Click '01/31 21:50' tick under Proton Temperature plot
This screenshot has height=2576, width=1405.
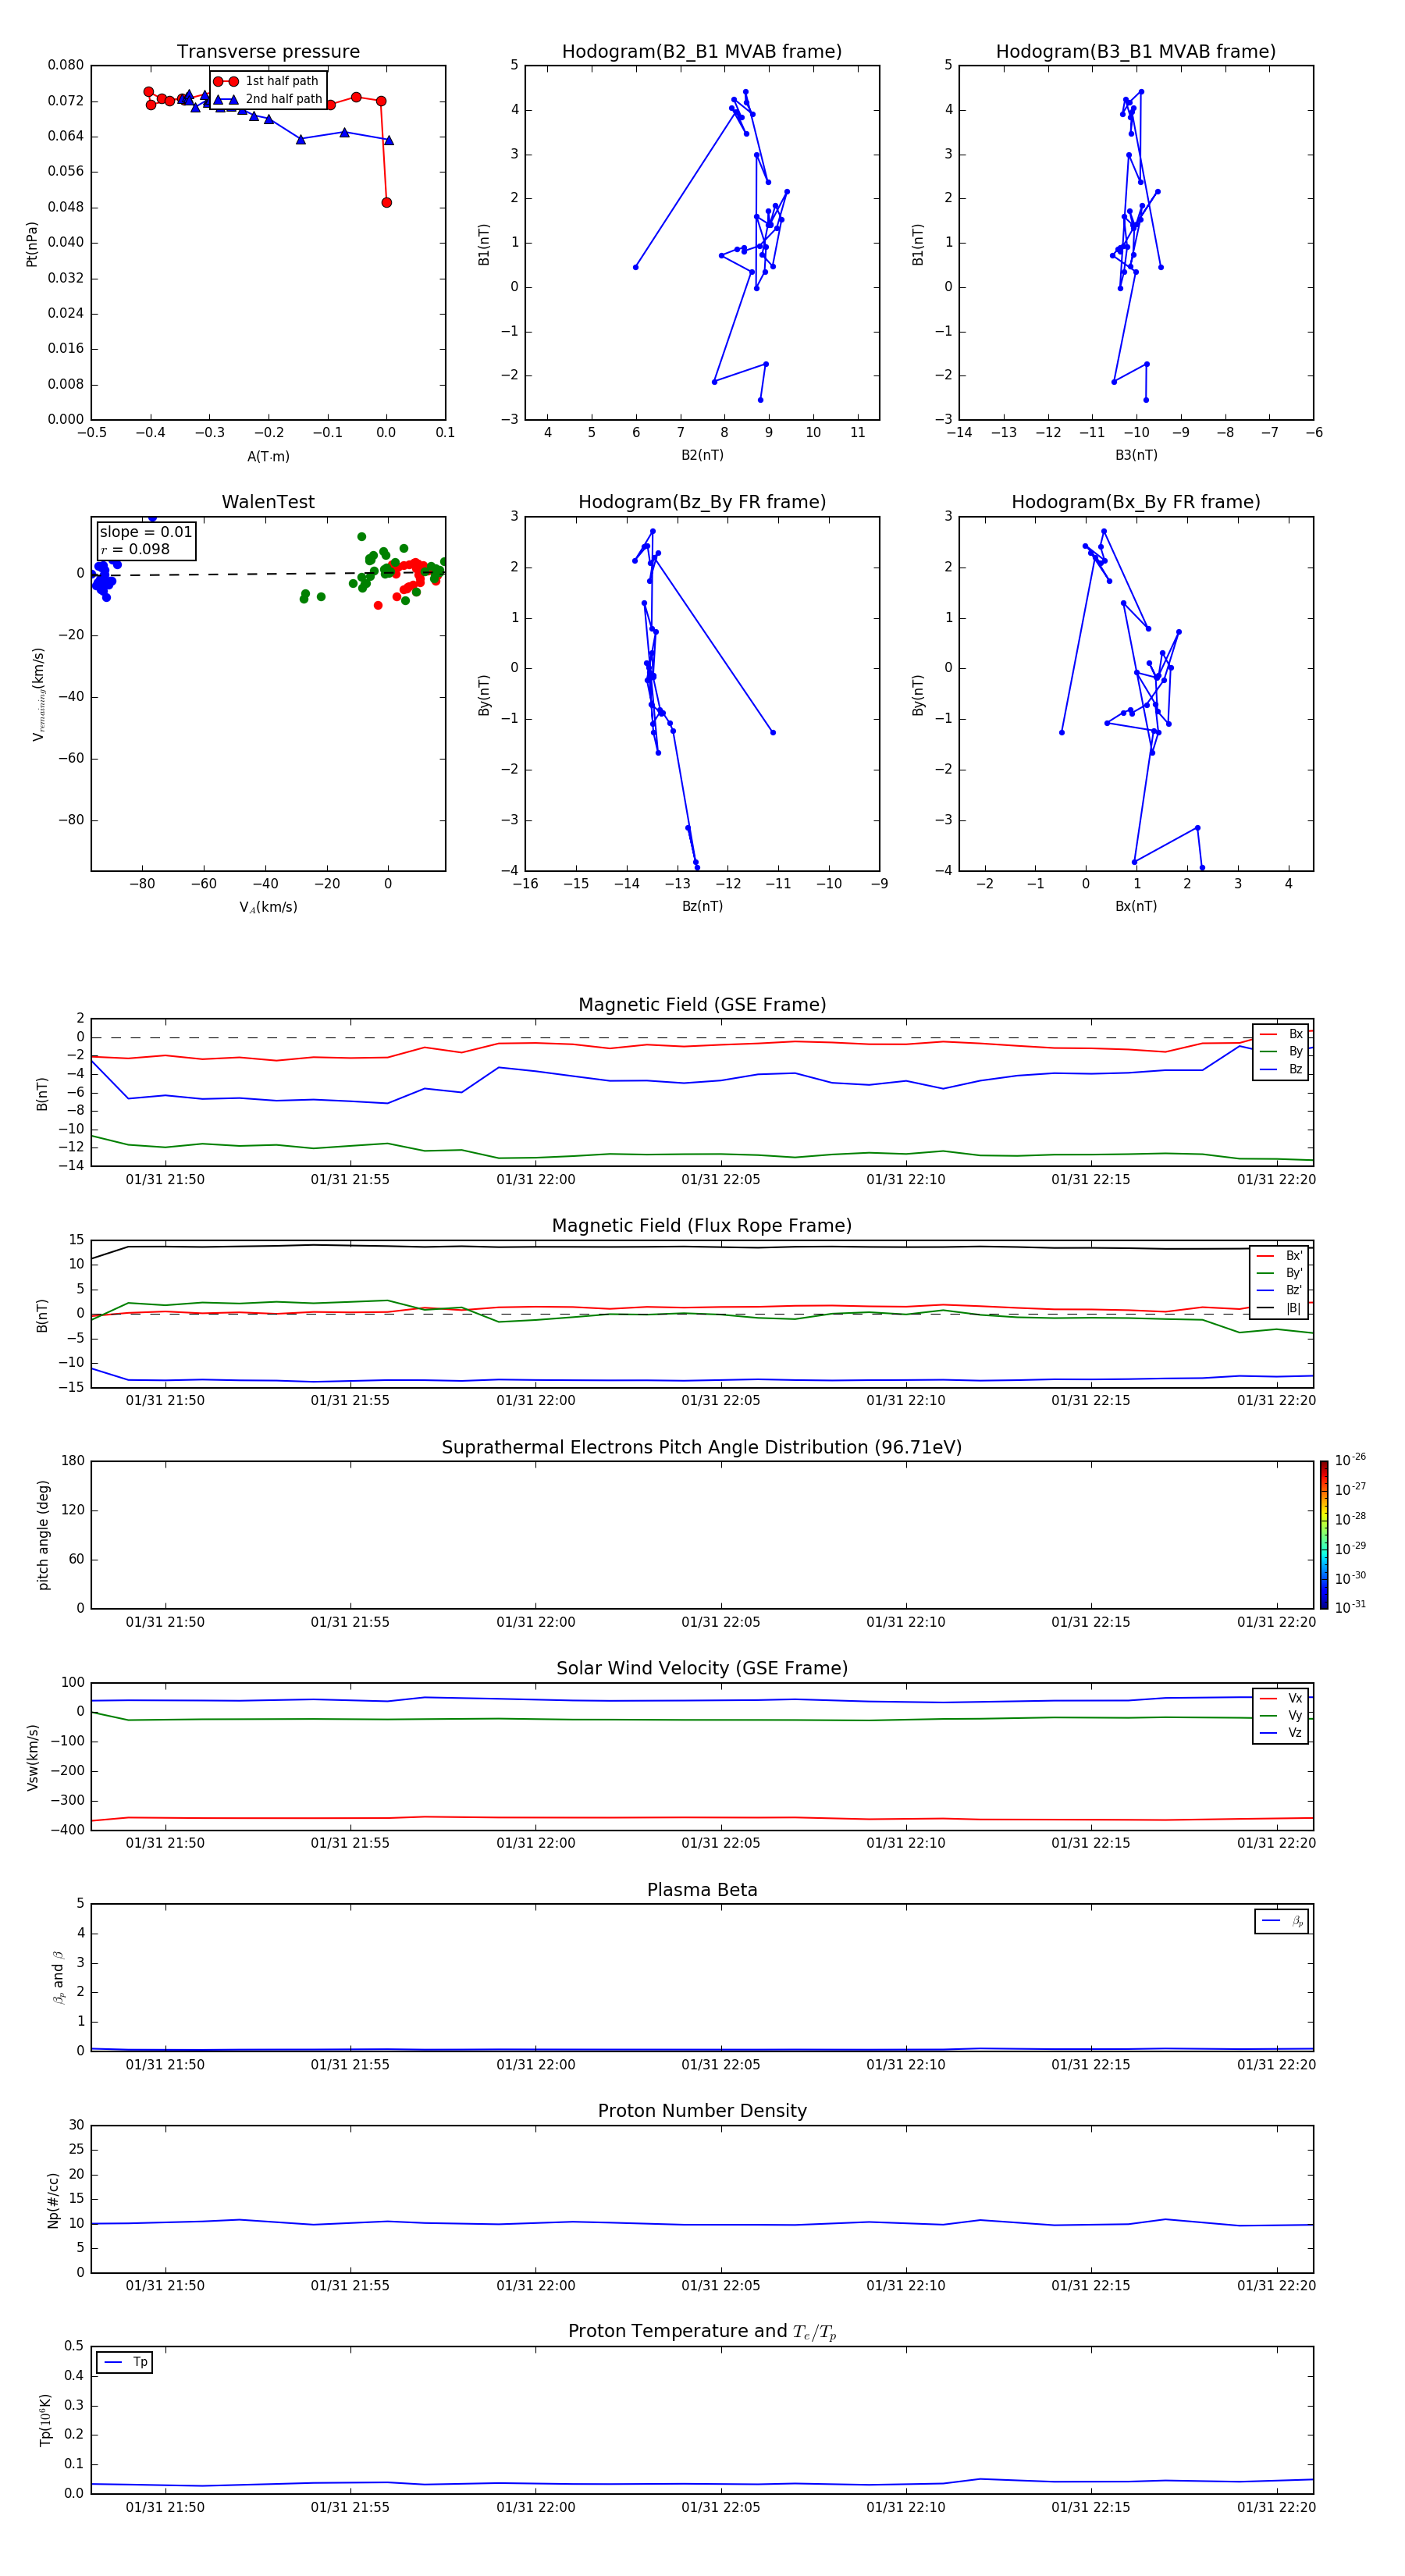165,2507
